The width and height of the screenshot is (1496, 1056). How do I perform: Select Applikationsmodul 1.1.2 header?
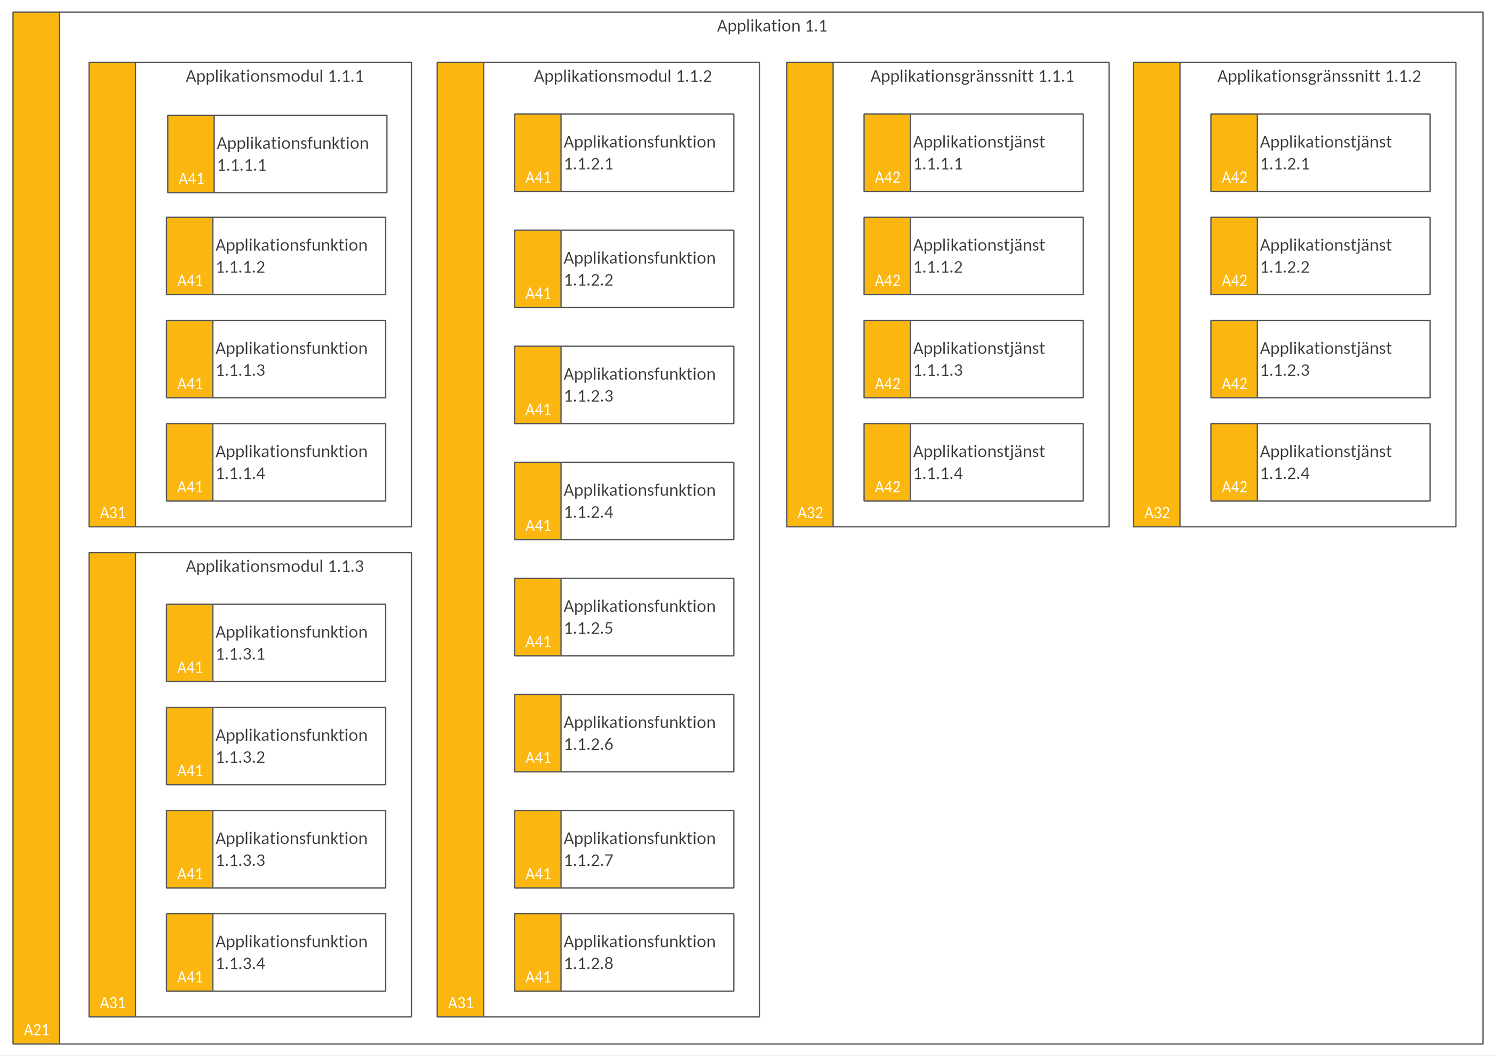tap(622, 76)
